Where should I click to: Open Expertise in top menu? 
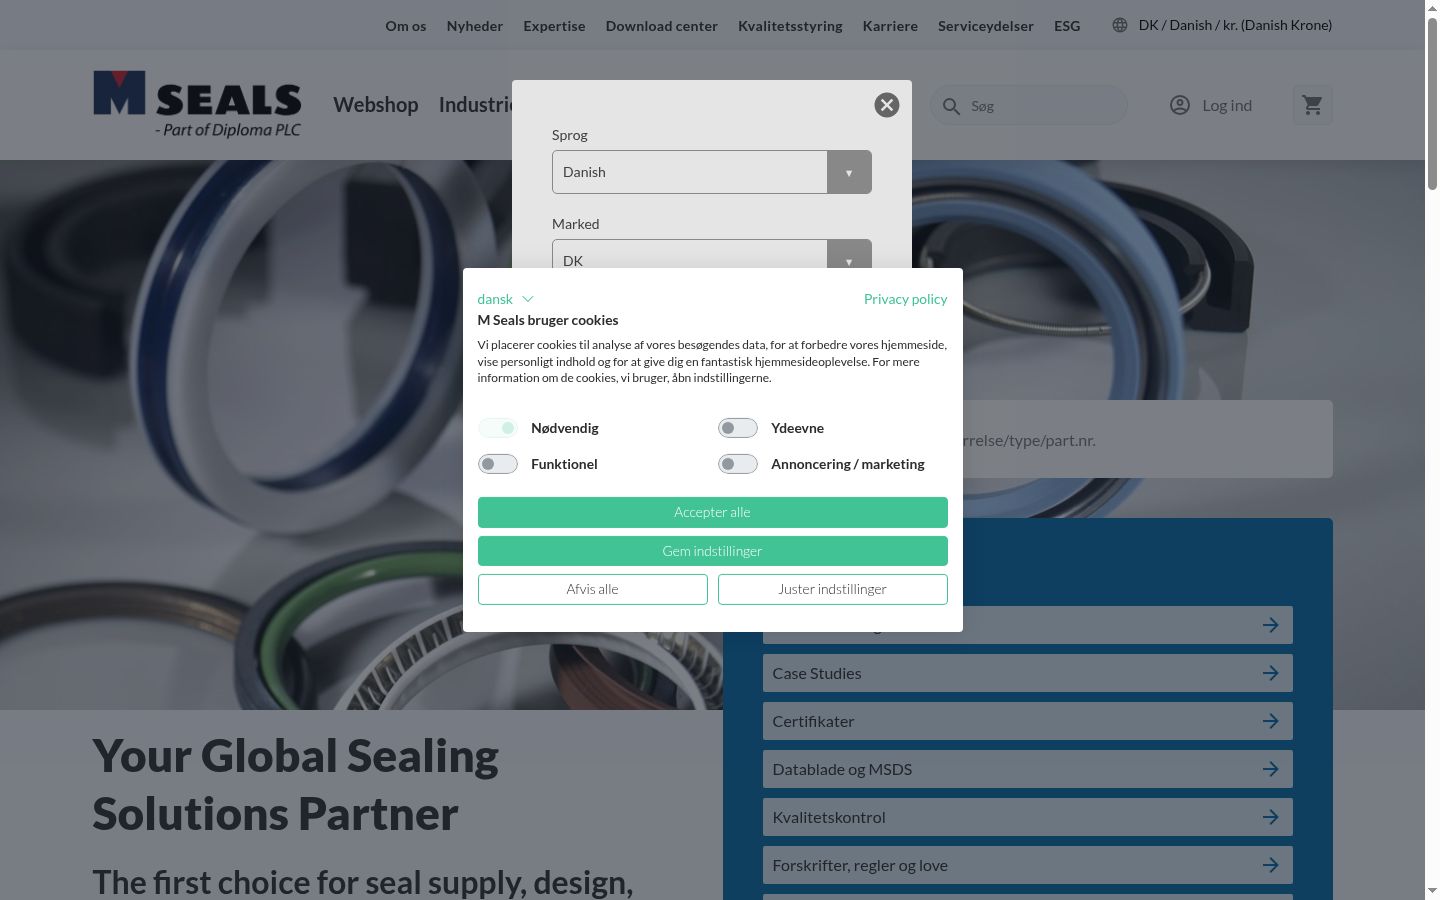(x=554, y=26)
